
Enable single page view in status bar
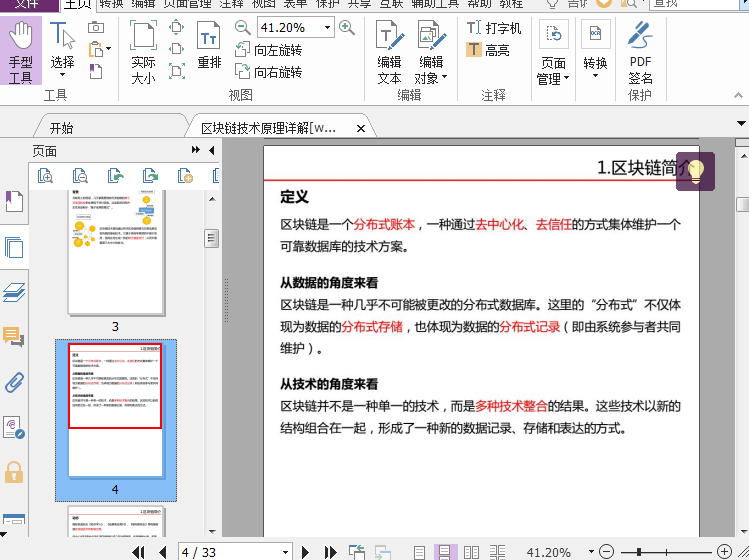coord(419,552)
